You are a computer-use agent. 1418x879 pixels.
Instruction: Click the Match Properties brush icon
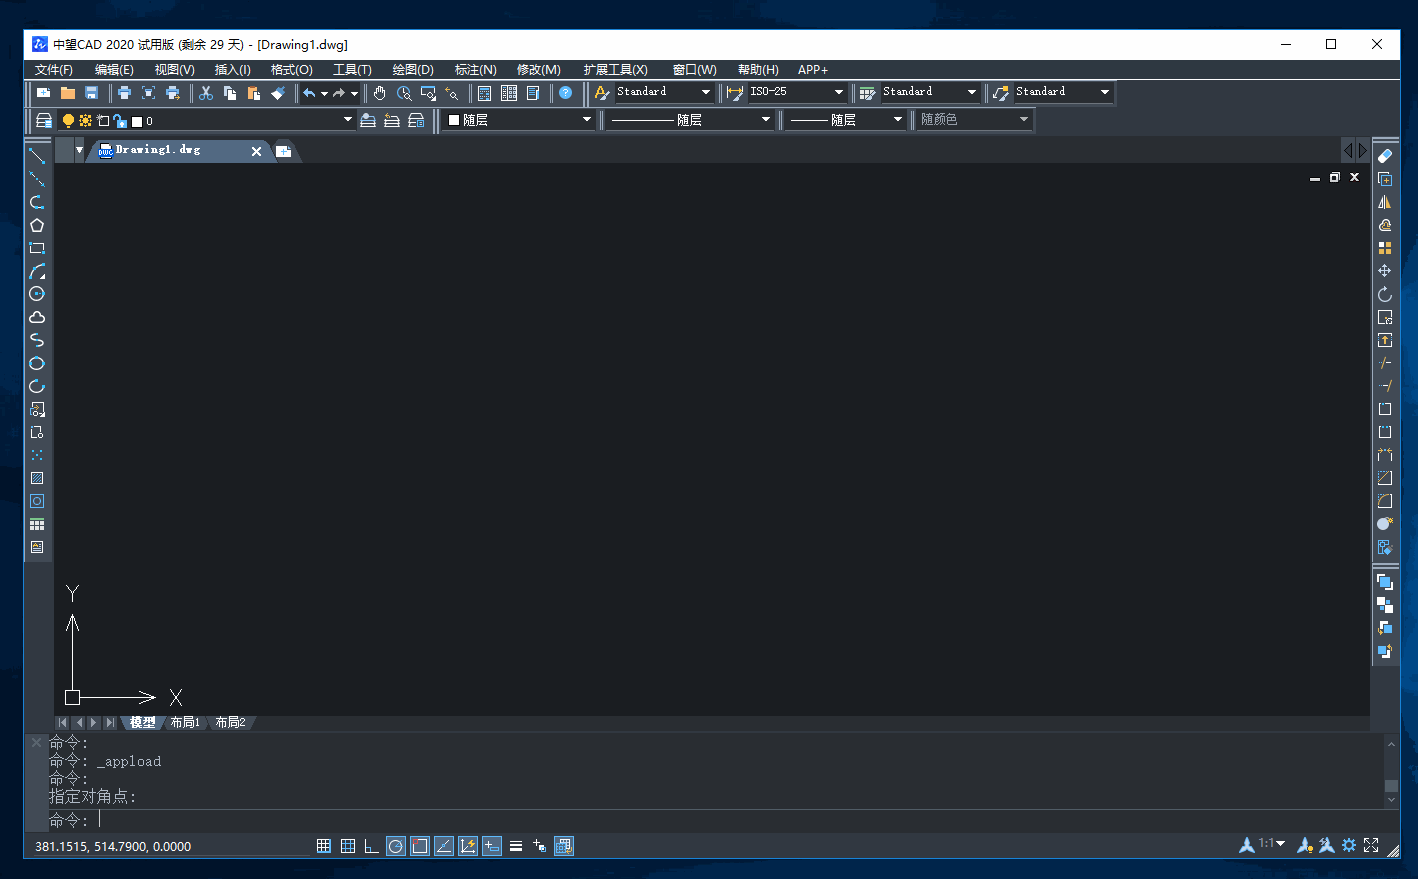278,93
